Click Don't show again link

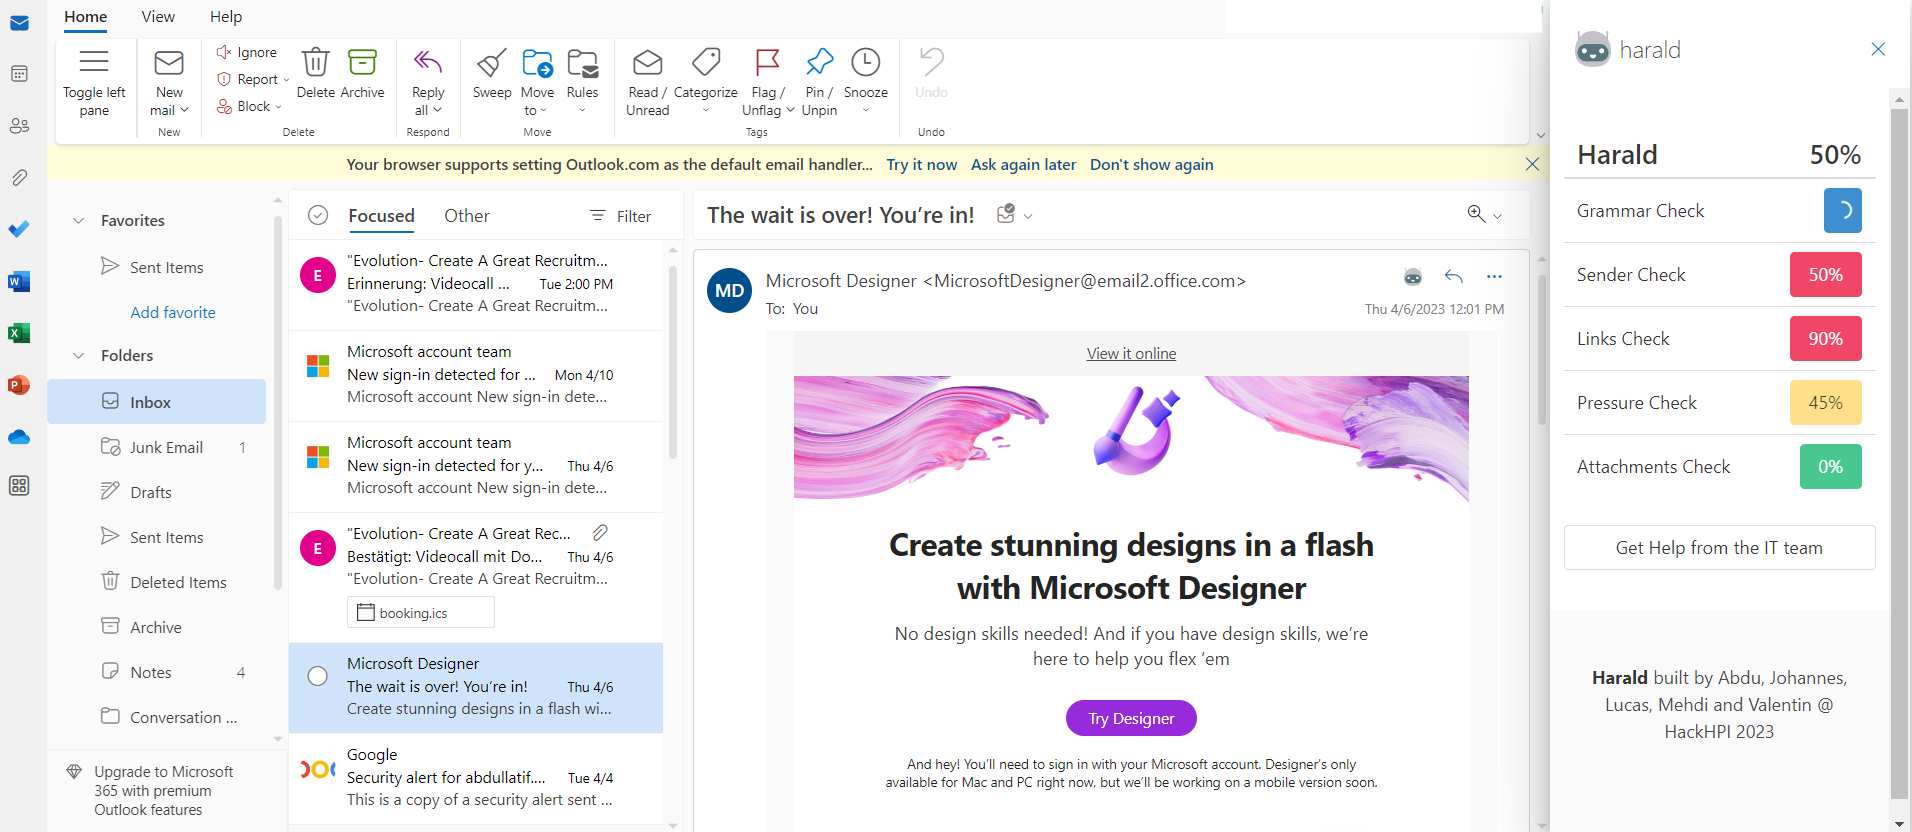click(1152, 165)
